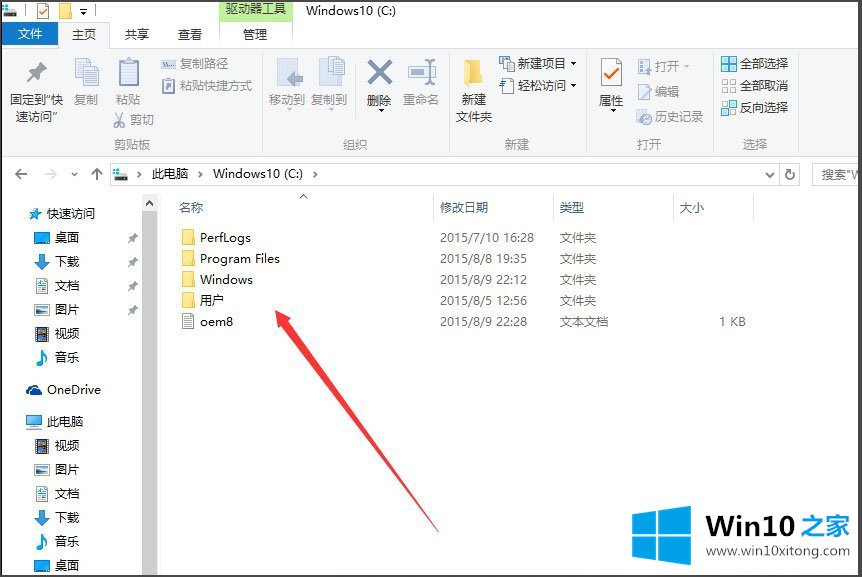Click 历史记录 (History) button
Viewport: 862px width, 577px height.
click(x=670, y=116)
